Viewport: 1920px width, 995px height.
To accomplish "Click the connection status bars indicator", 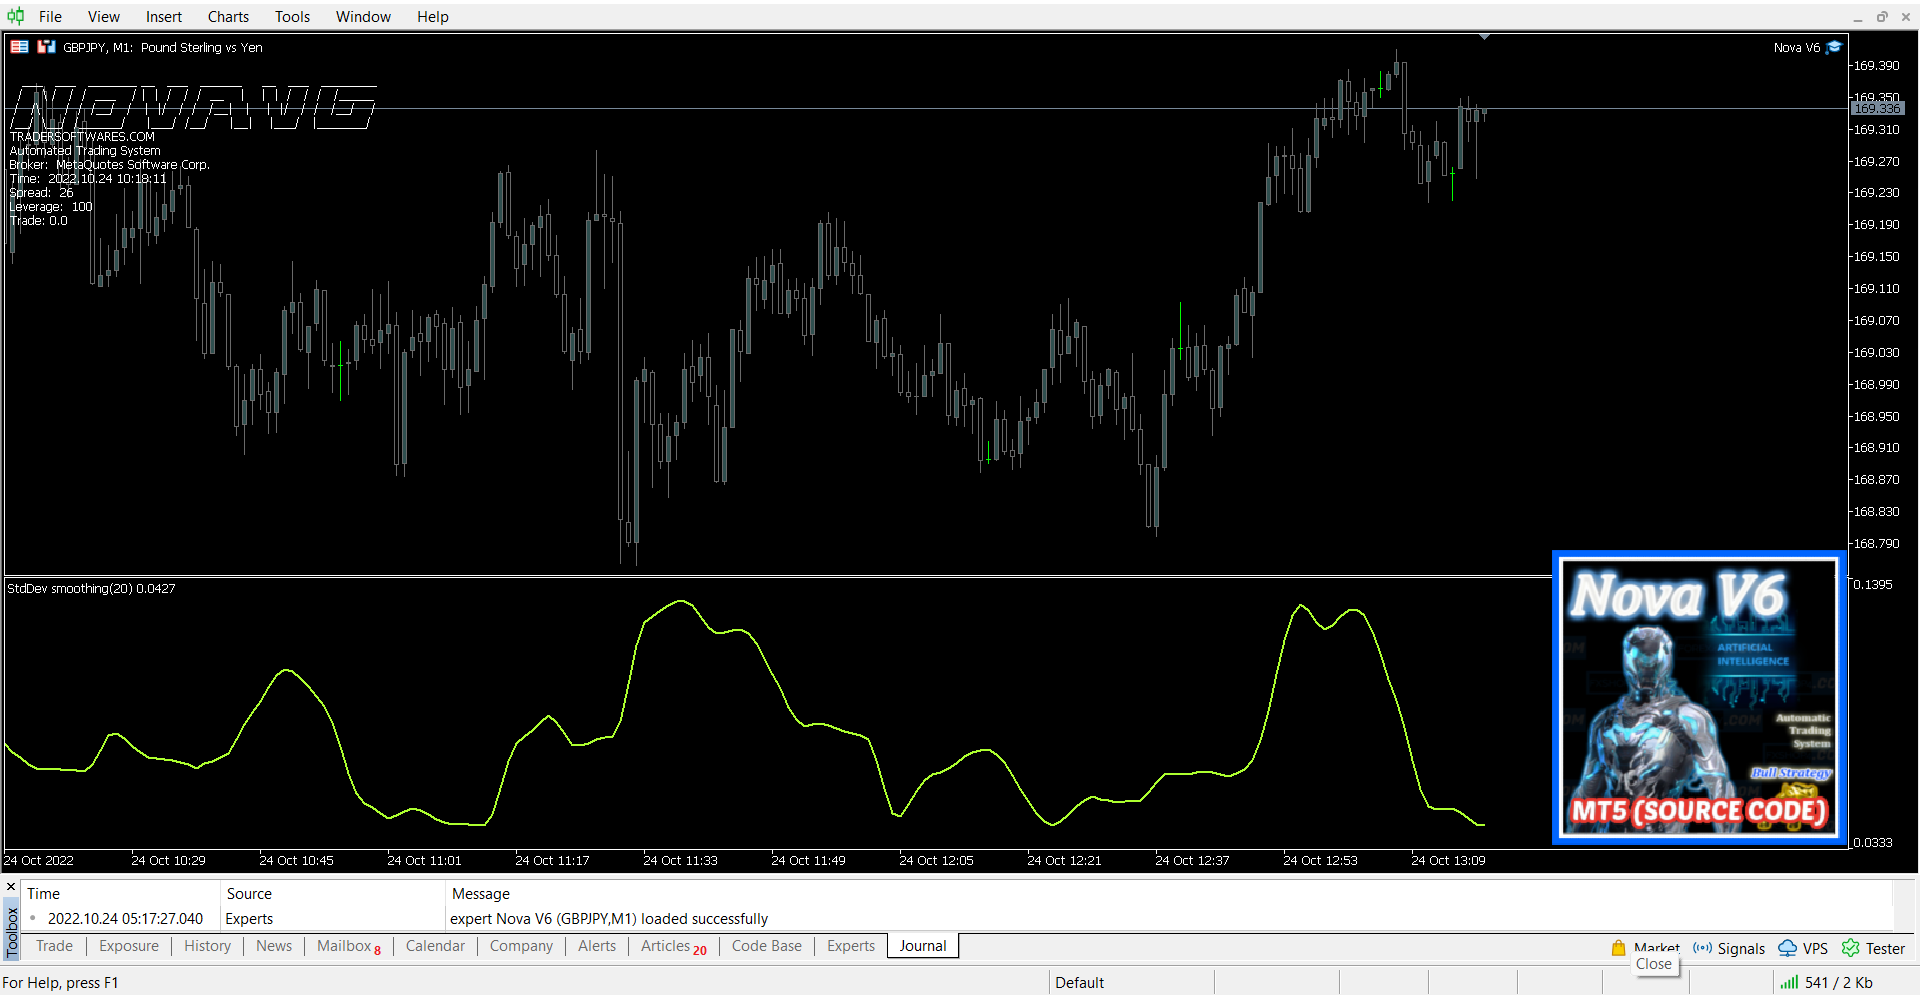I will click(x=1789, y=982).
